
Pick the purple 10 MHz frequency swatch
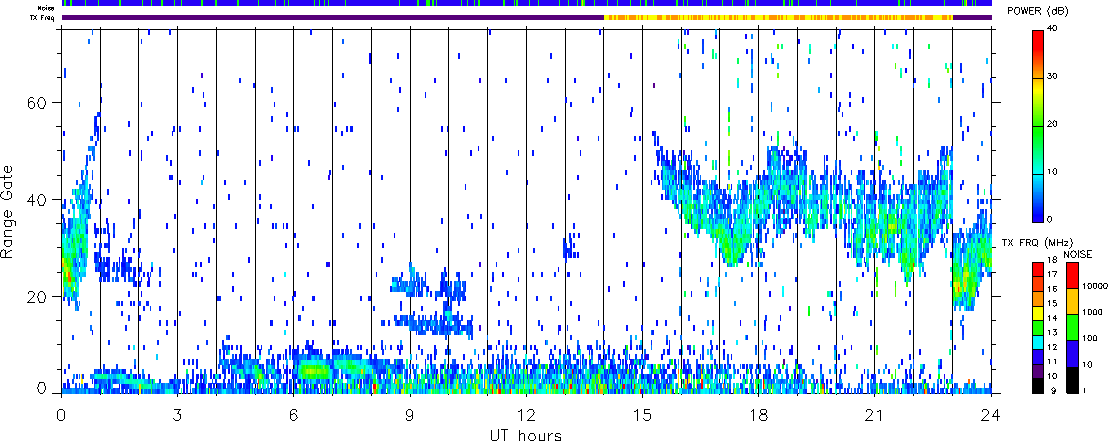[x=1037, y=371]
